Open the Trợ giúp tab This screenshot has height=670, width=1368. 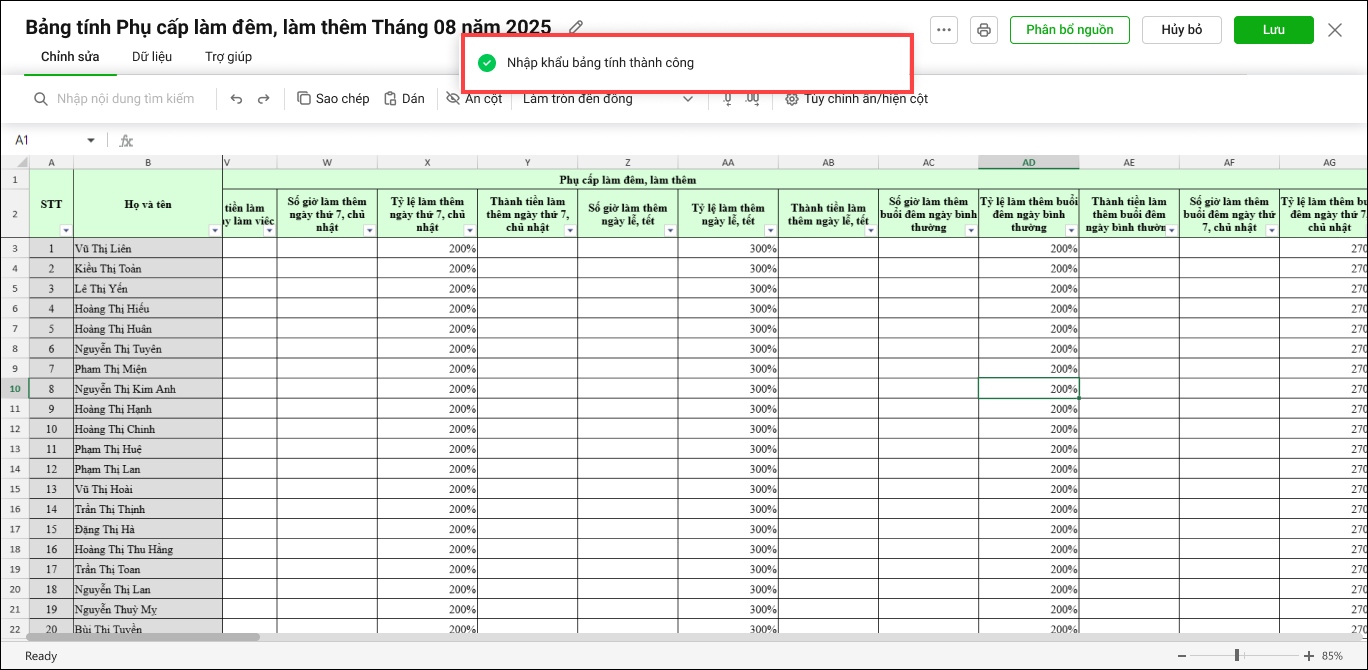228,57
